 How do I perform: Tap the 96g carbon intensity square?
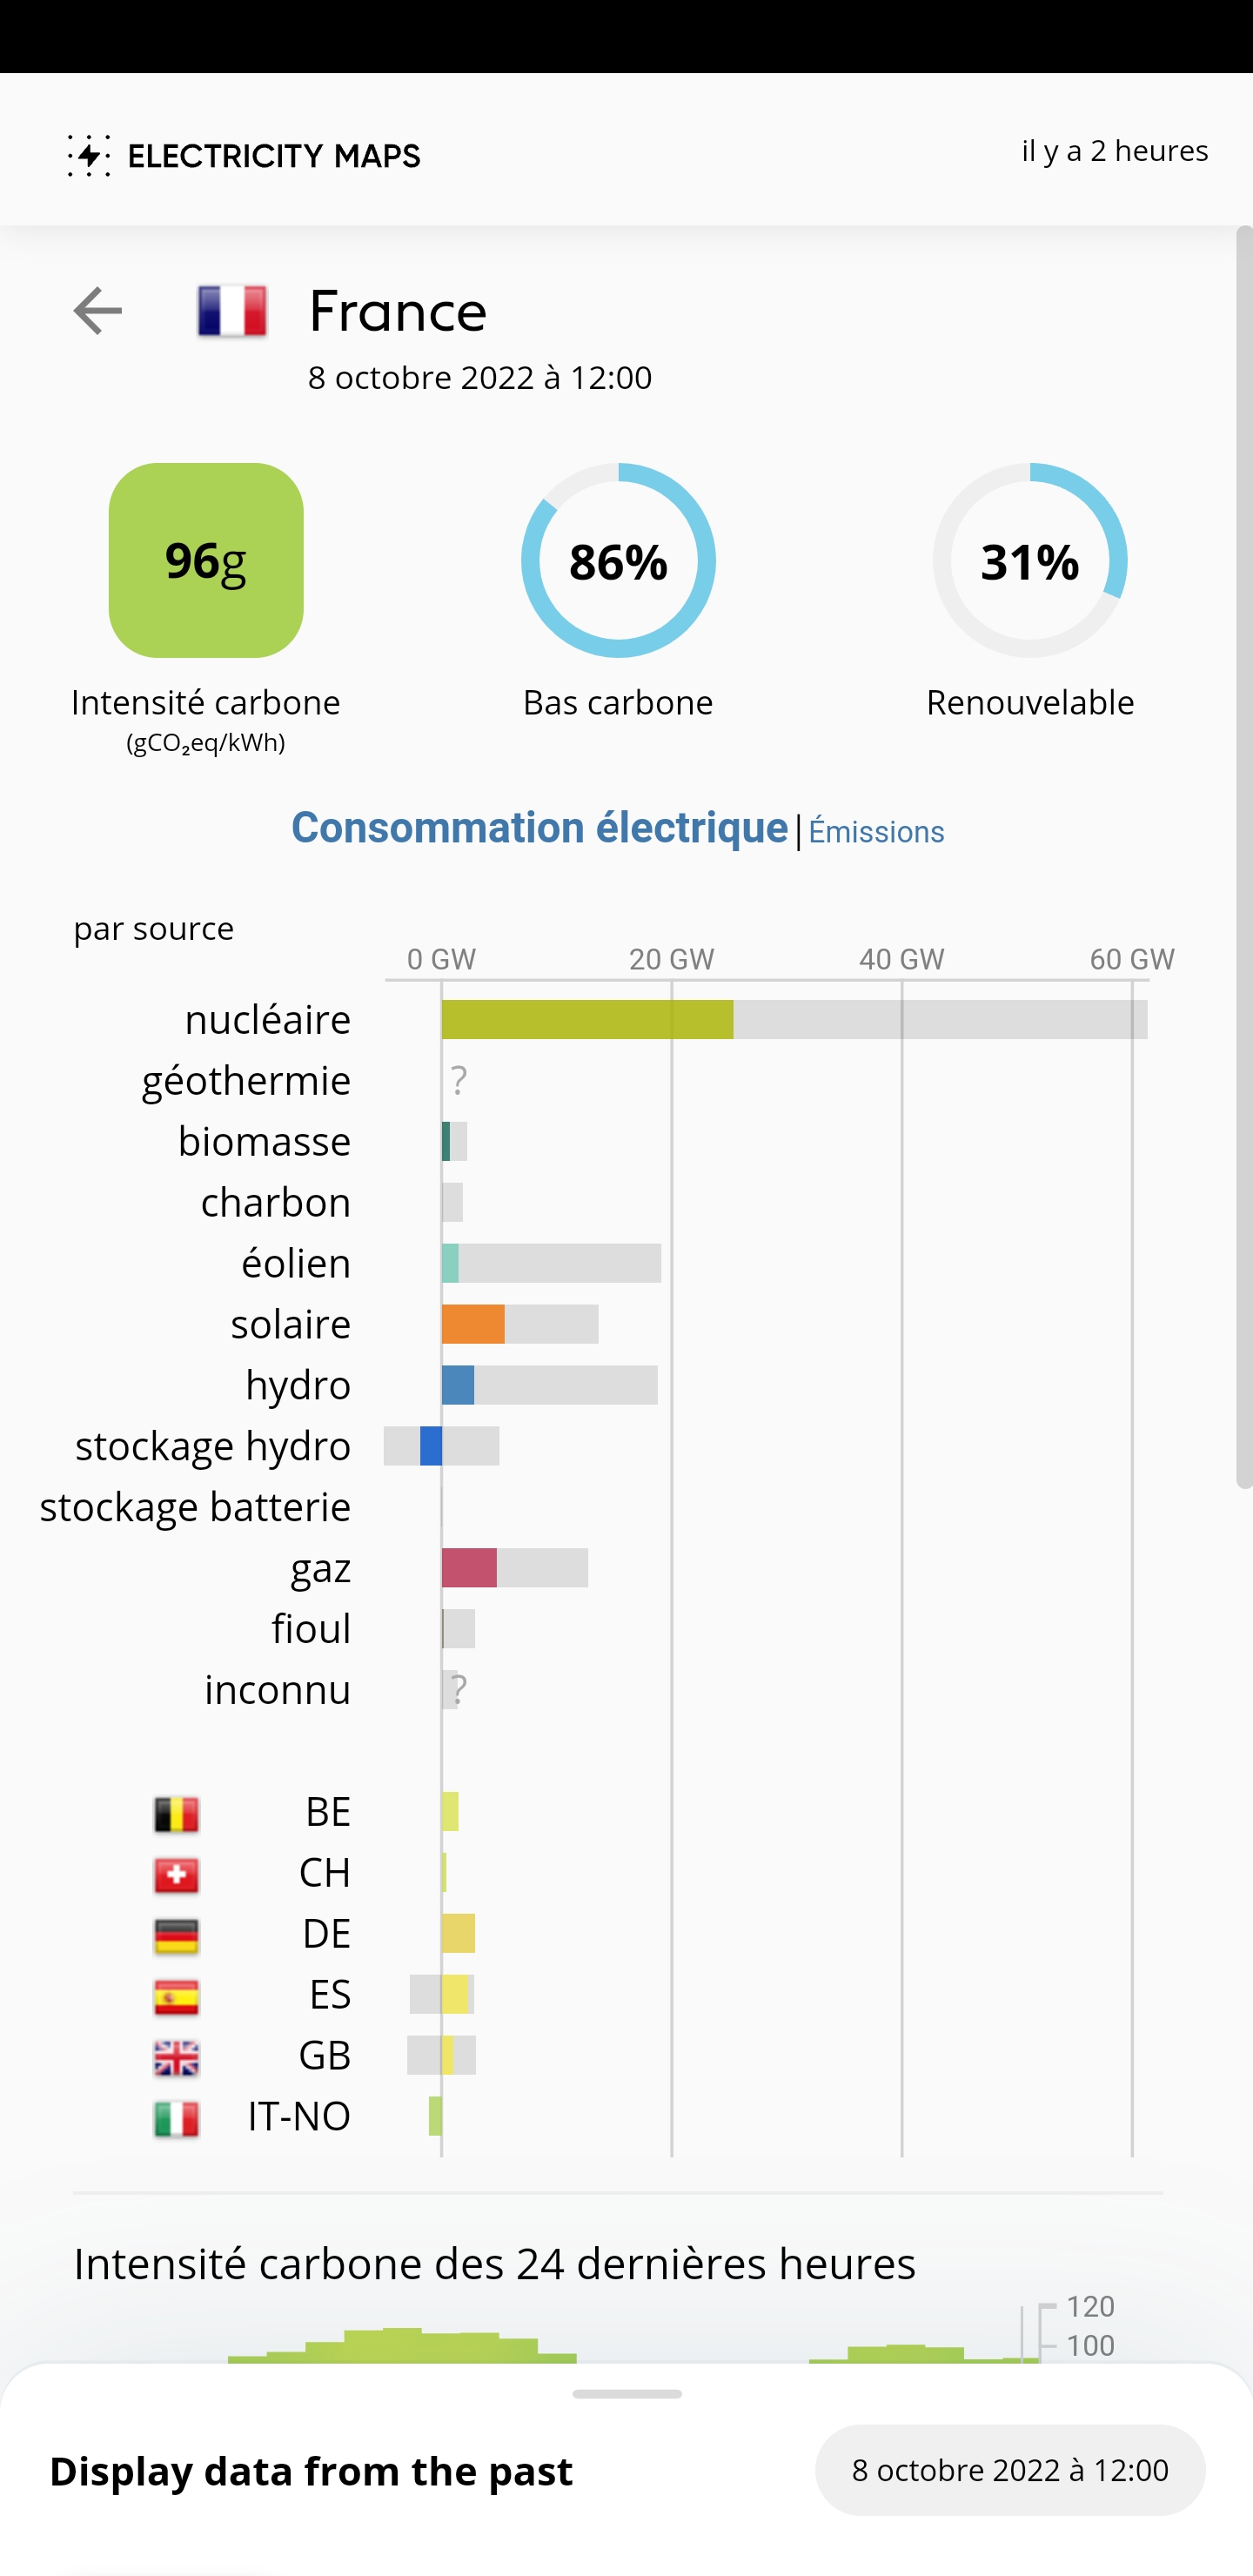[206, 560]
